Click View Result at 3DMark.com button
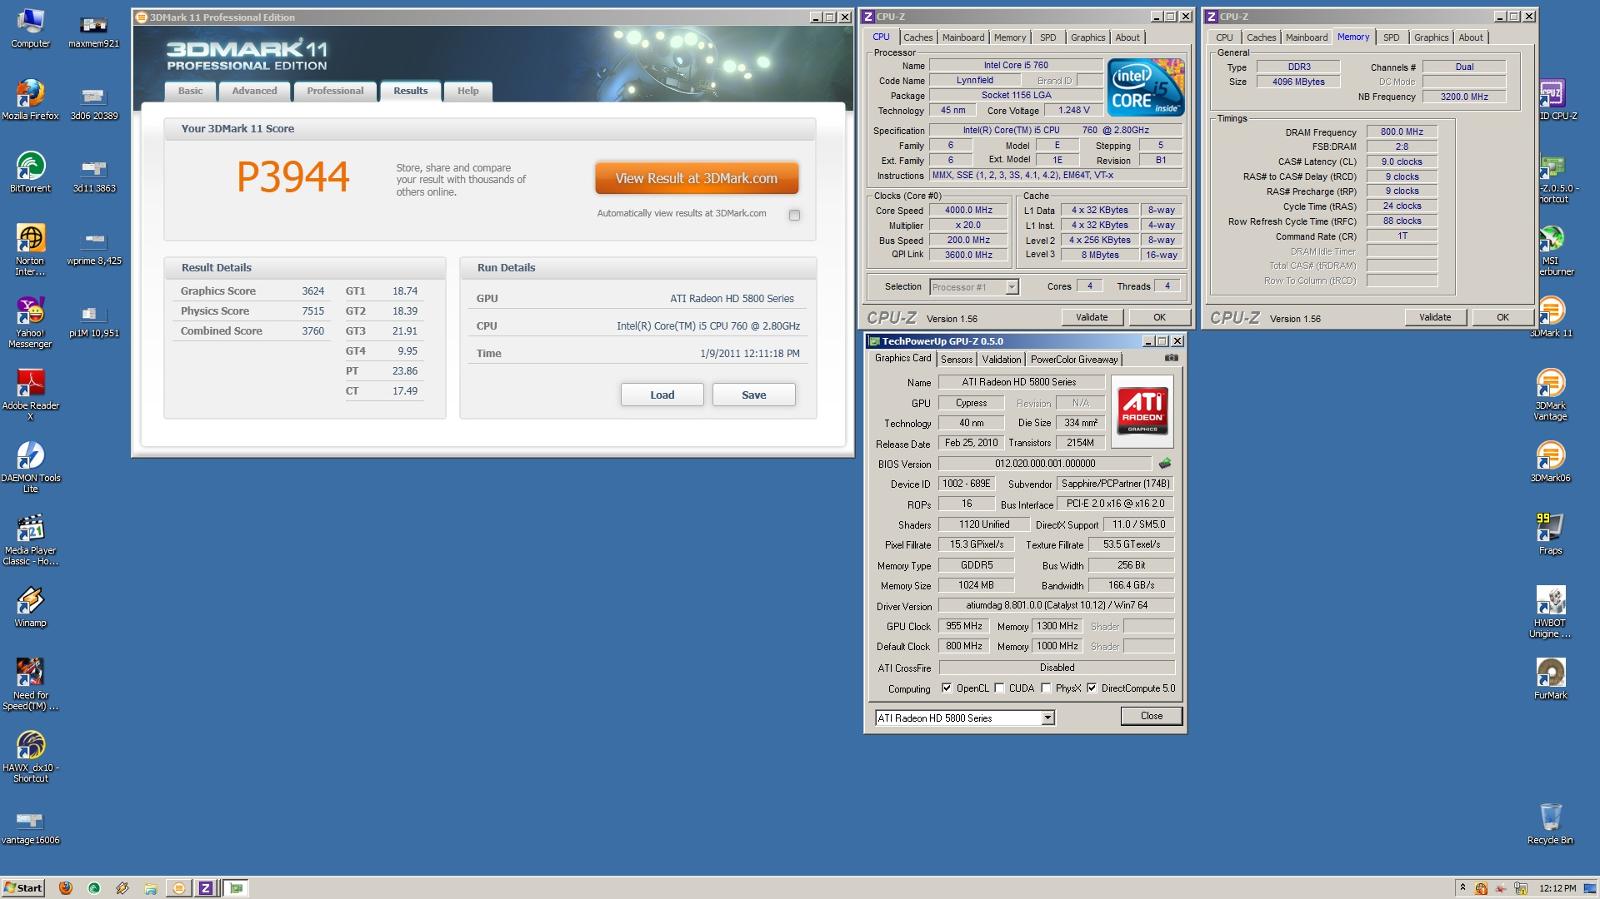The height and width of the screenshot is (899, 1600). pos(696,178)
